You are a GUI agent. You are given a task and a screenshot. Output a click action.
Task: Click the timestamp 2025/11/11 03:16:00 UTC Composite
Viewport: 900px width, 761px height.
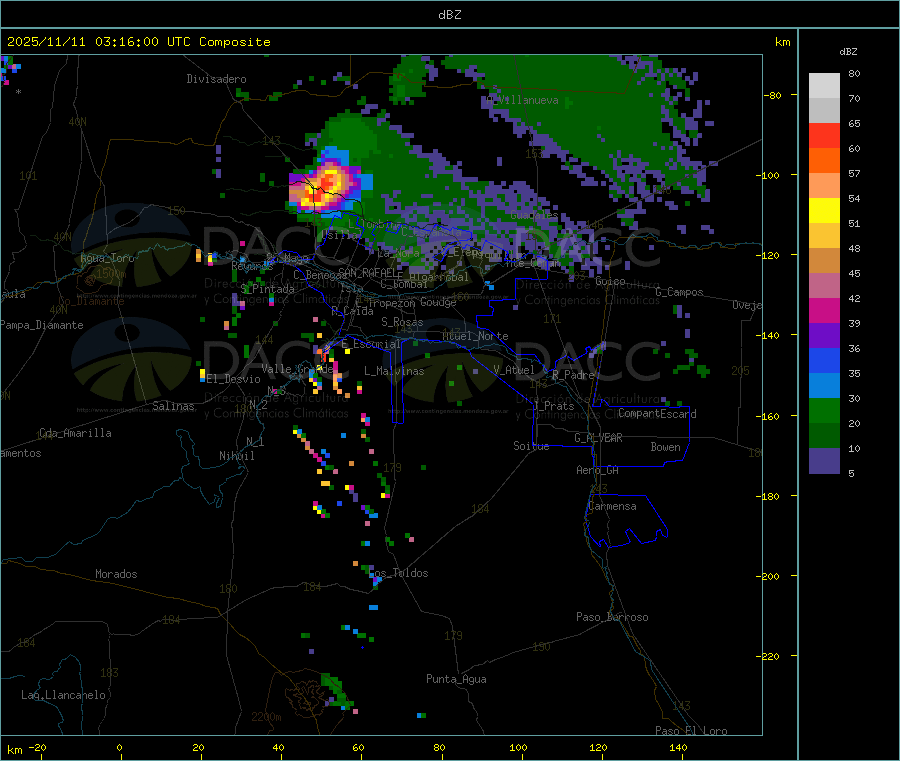tap(138, 42)
